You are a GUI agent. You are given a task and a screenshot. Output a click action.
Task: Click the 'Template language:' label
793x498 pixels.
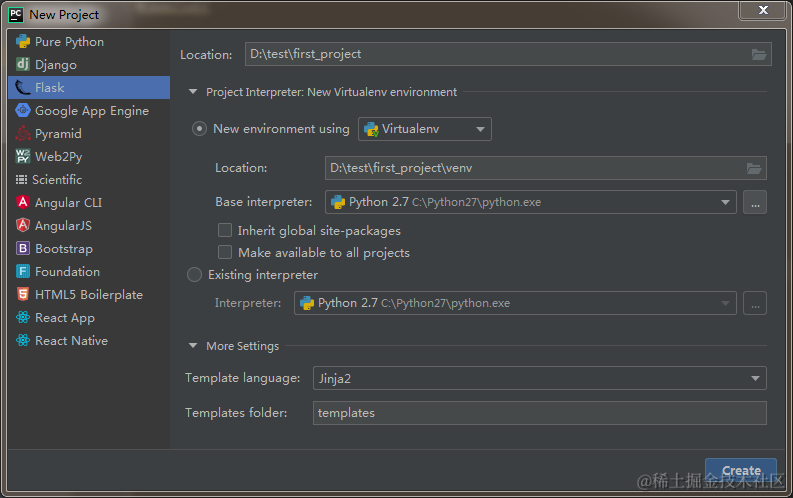[x=243, y=378]
